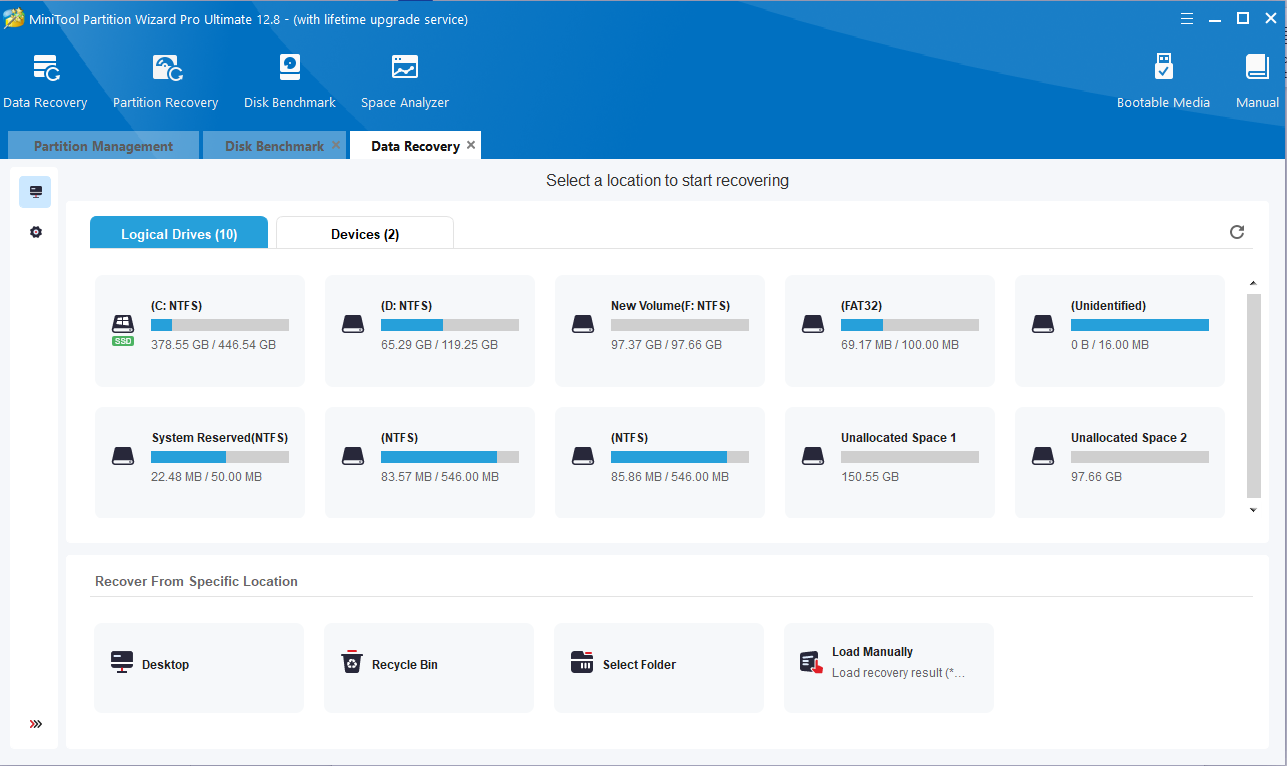Click the Recycle Bin label

point(405,664)
